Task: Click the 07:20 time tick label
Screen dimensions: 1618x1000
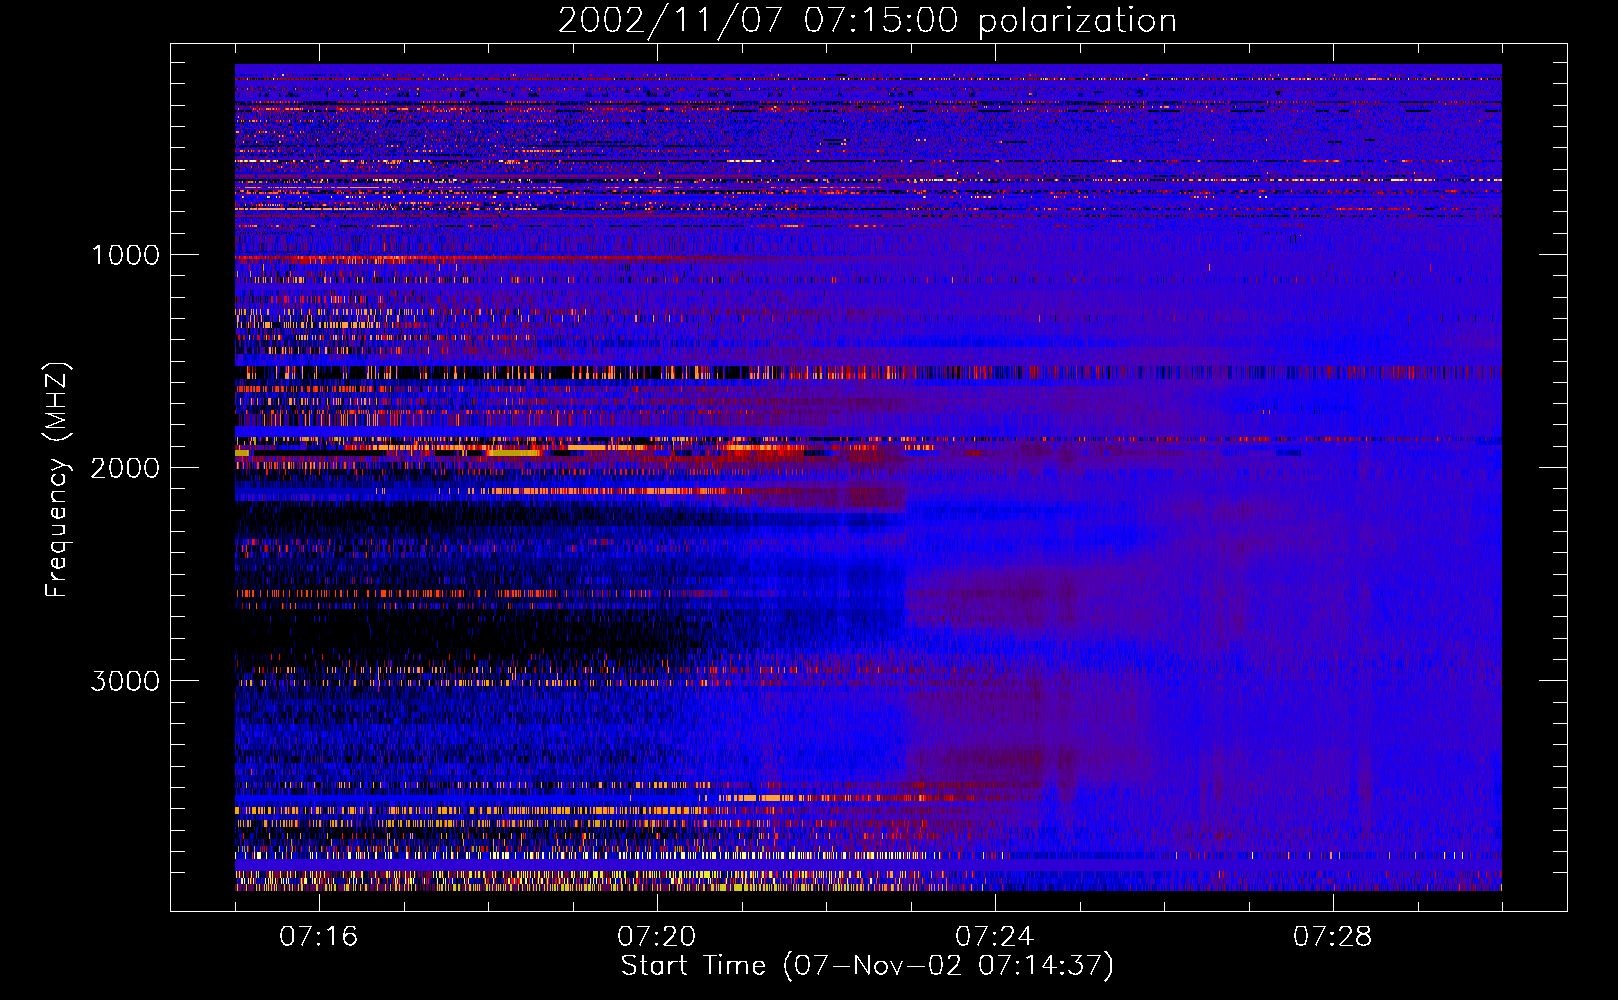Action: click(657, 937)
